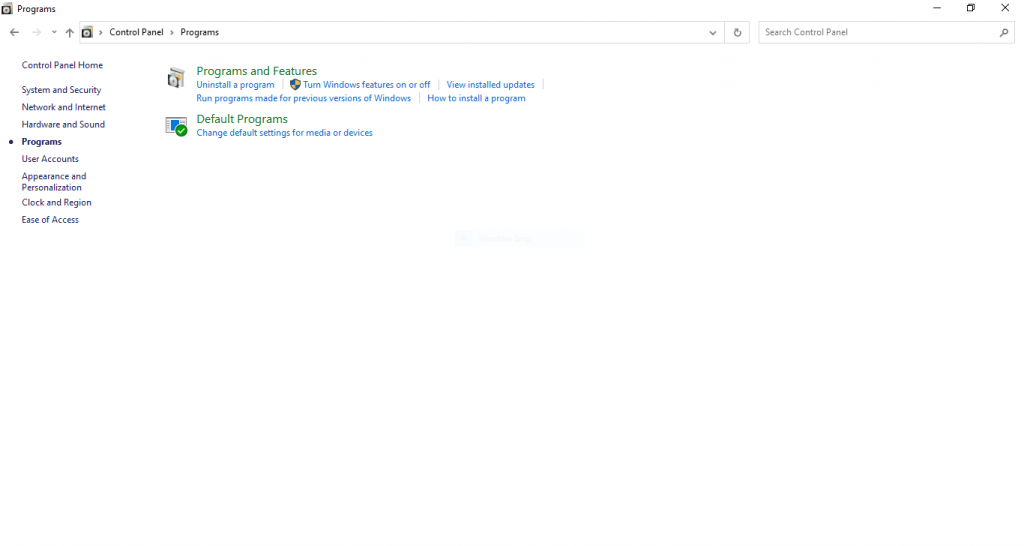Click the Programs and Features icon
Viewport: 1024px width, 546px height.
[176, 78]
